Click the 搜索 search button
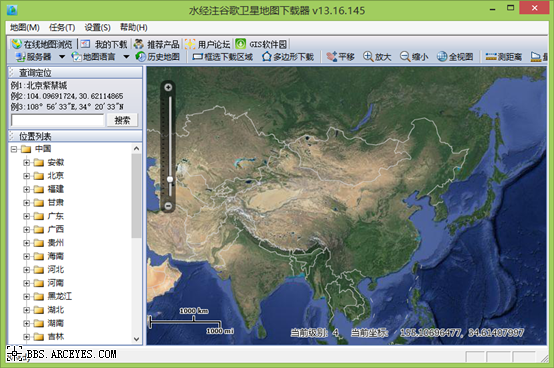This screenshot has width=554, height=368. (122, 120)
